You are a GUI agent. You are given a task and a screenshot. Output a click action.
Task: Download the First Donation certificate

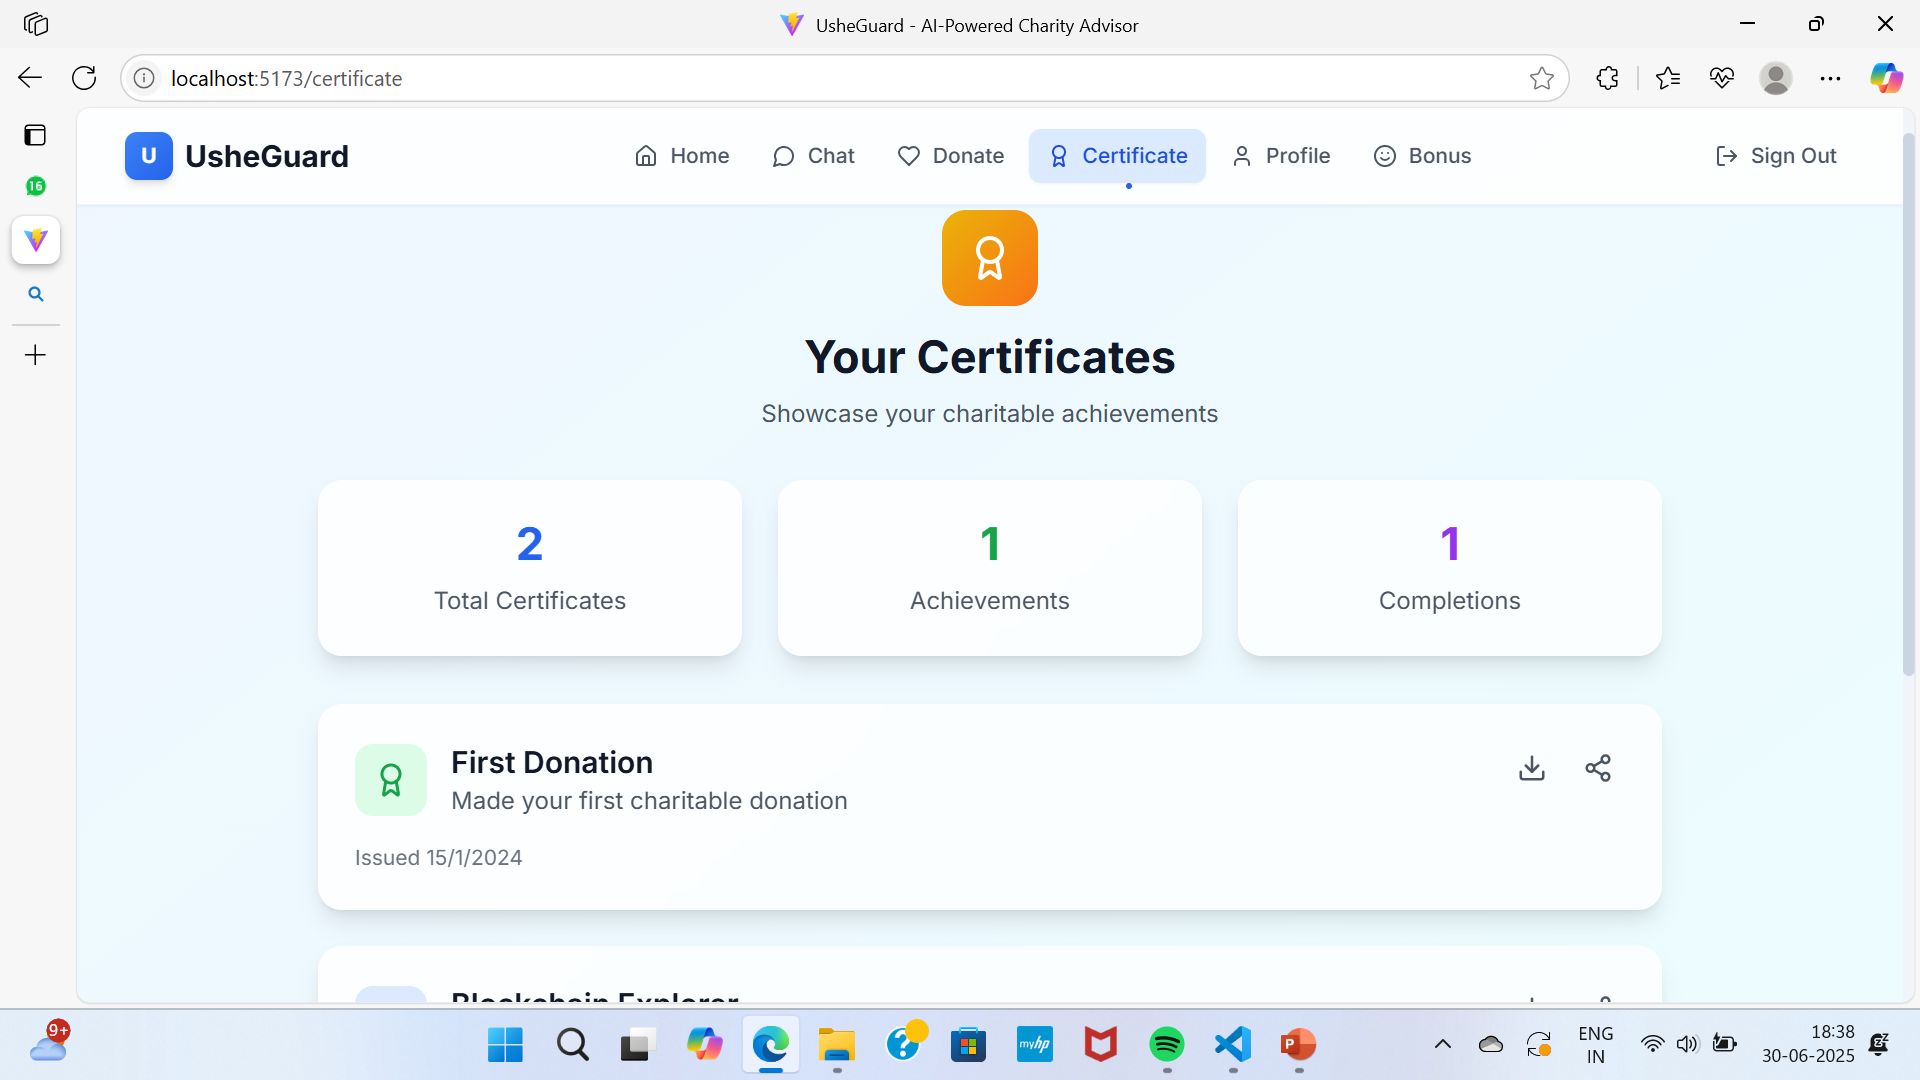(x=1531, y=768)
